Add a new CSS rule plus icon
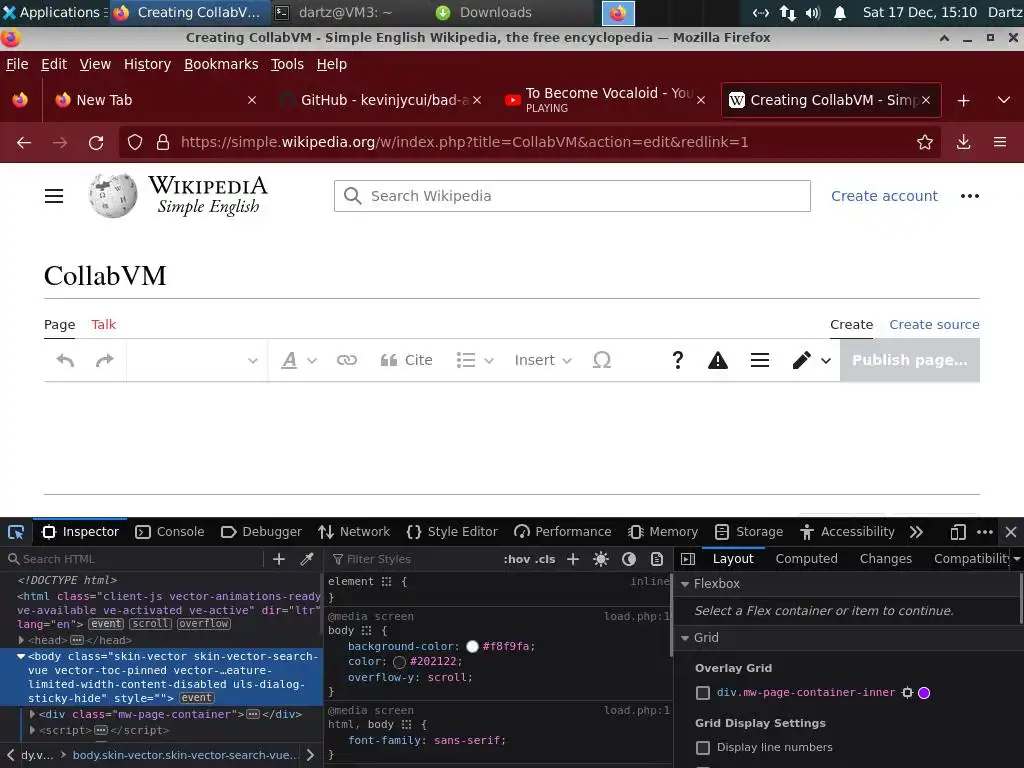The height and width of the screenshot is (768, 1024). 573,559
